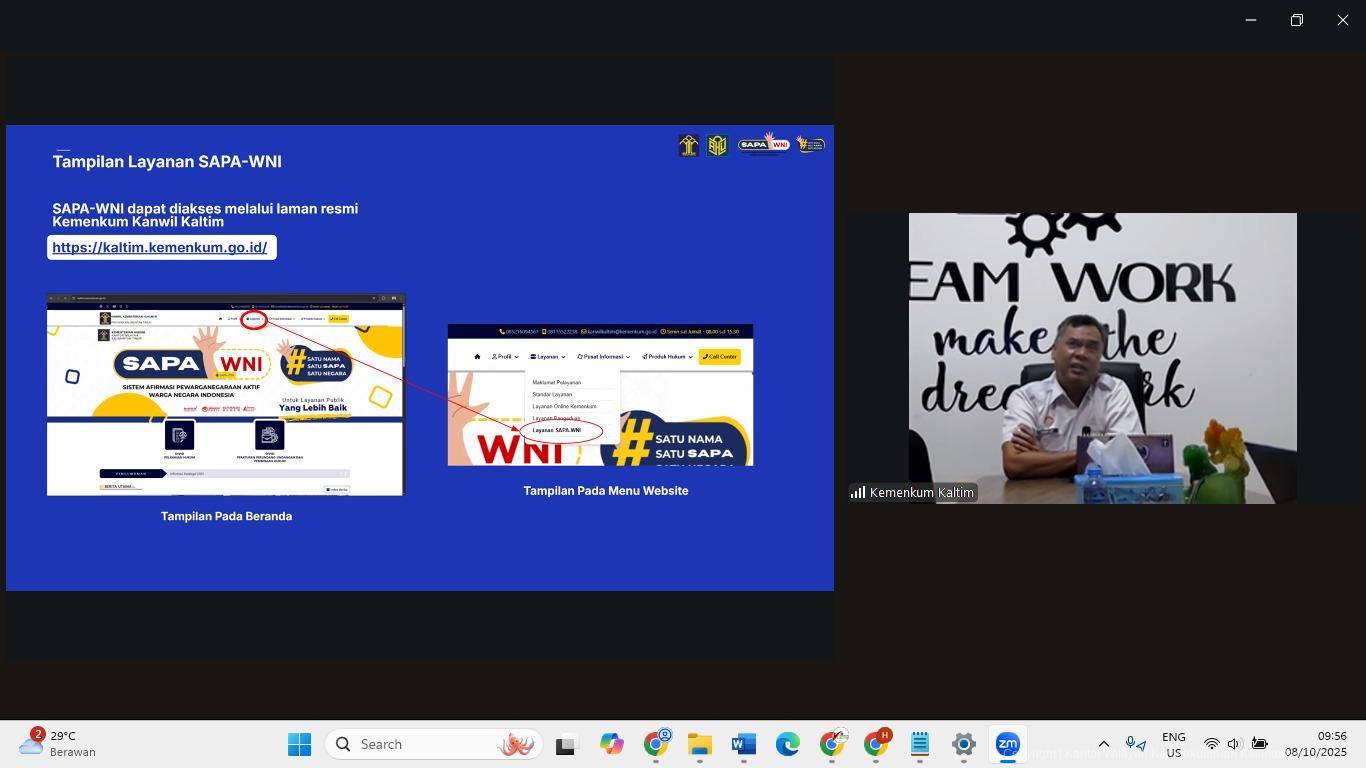Viewport: 1366px width, 768px height.
Task: Open the Settings gear in the taskbar
Action: point(963,745)
